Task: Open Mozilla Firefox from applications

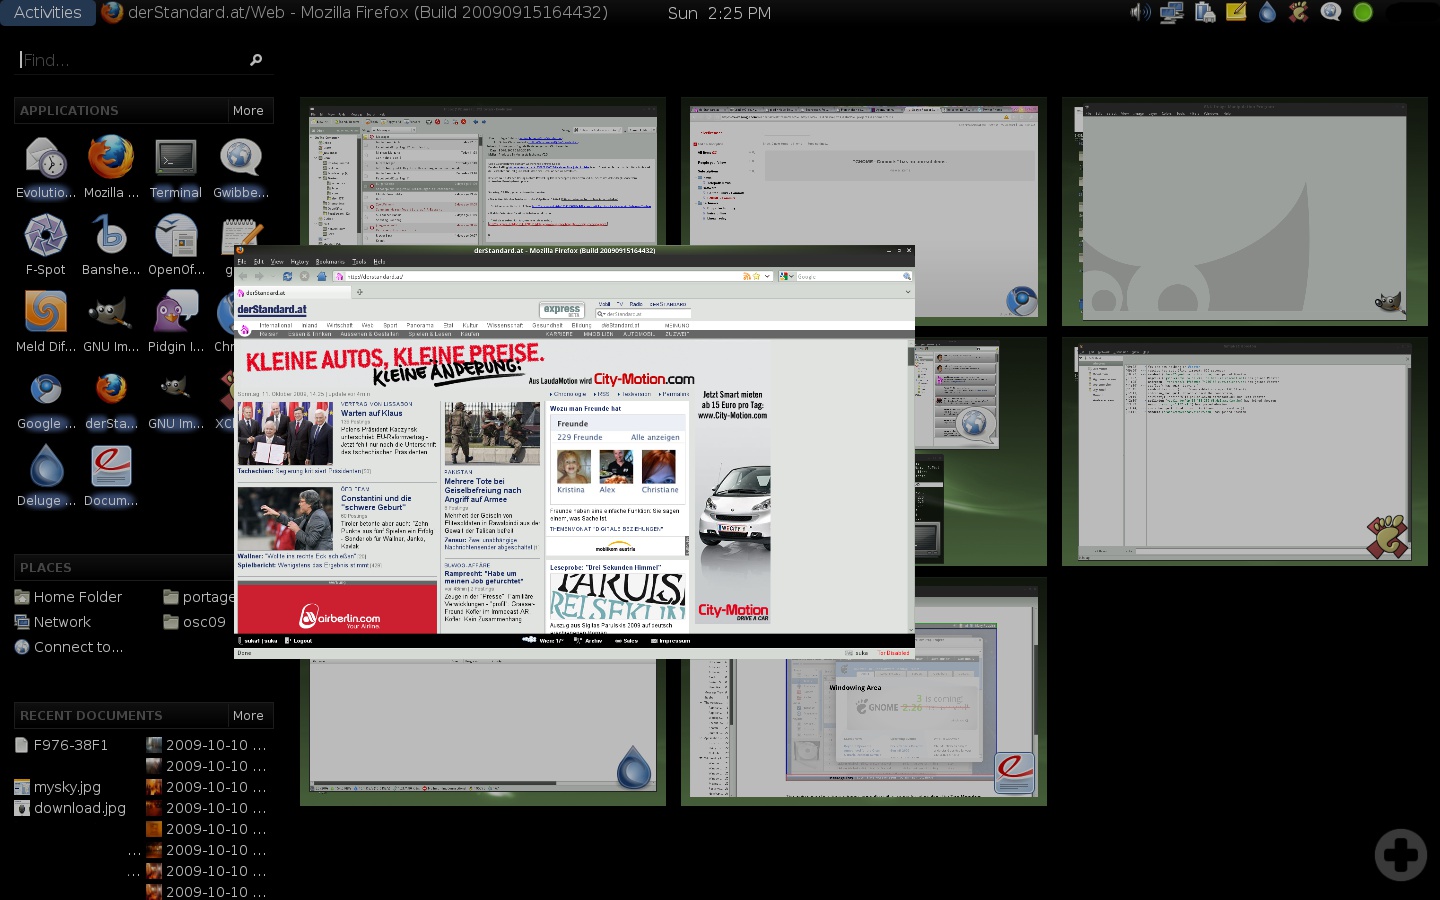Action: (x=110, y=167)
